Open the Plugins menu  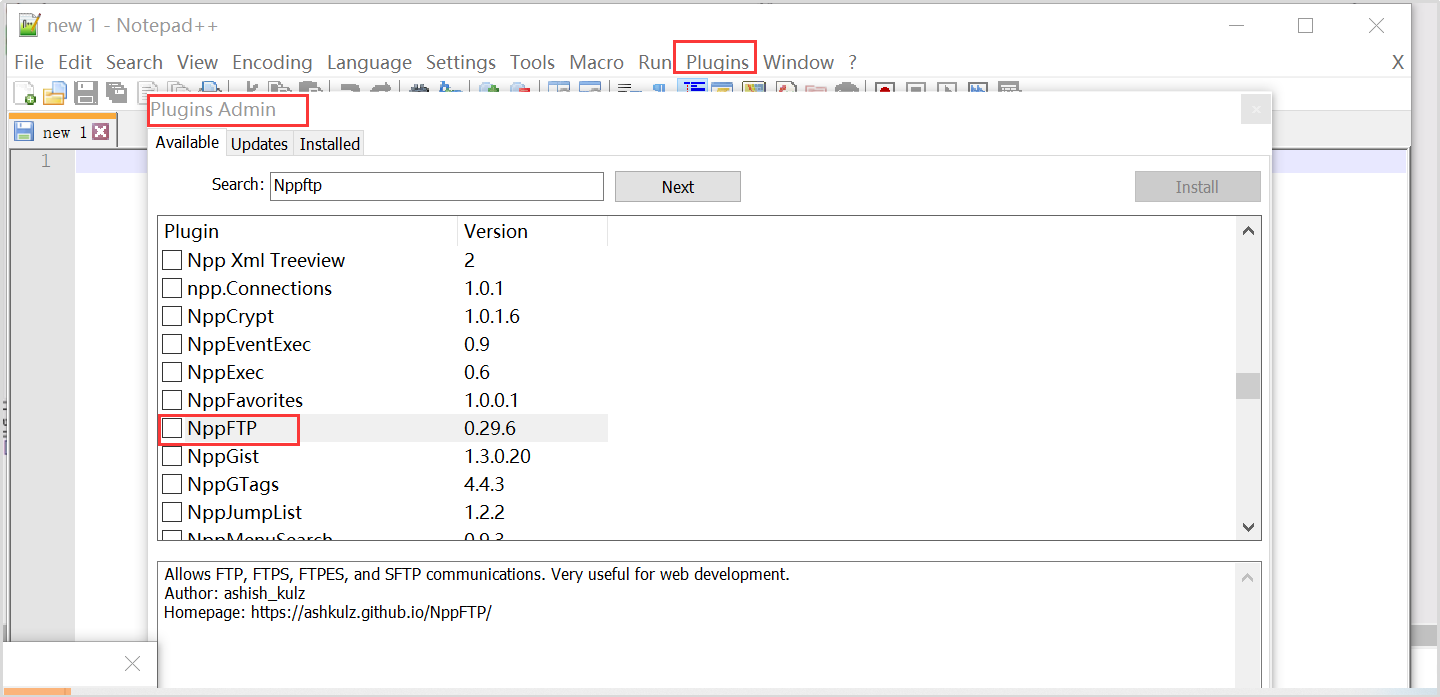tap(717, 62)
